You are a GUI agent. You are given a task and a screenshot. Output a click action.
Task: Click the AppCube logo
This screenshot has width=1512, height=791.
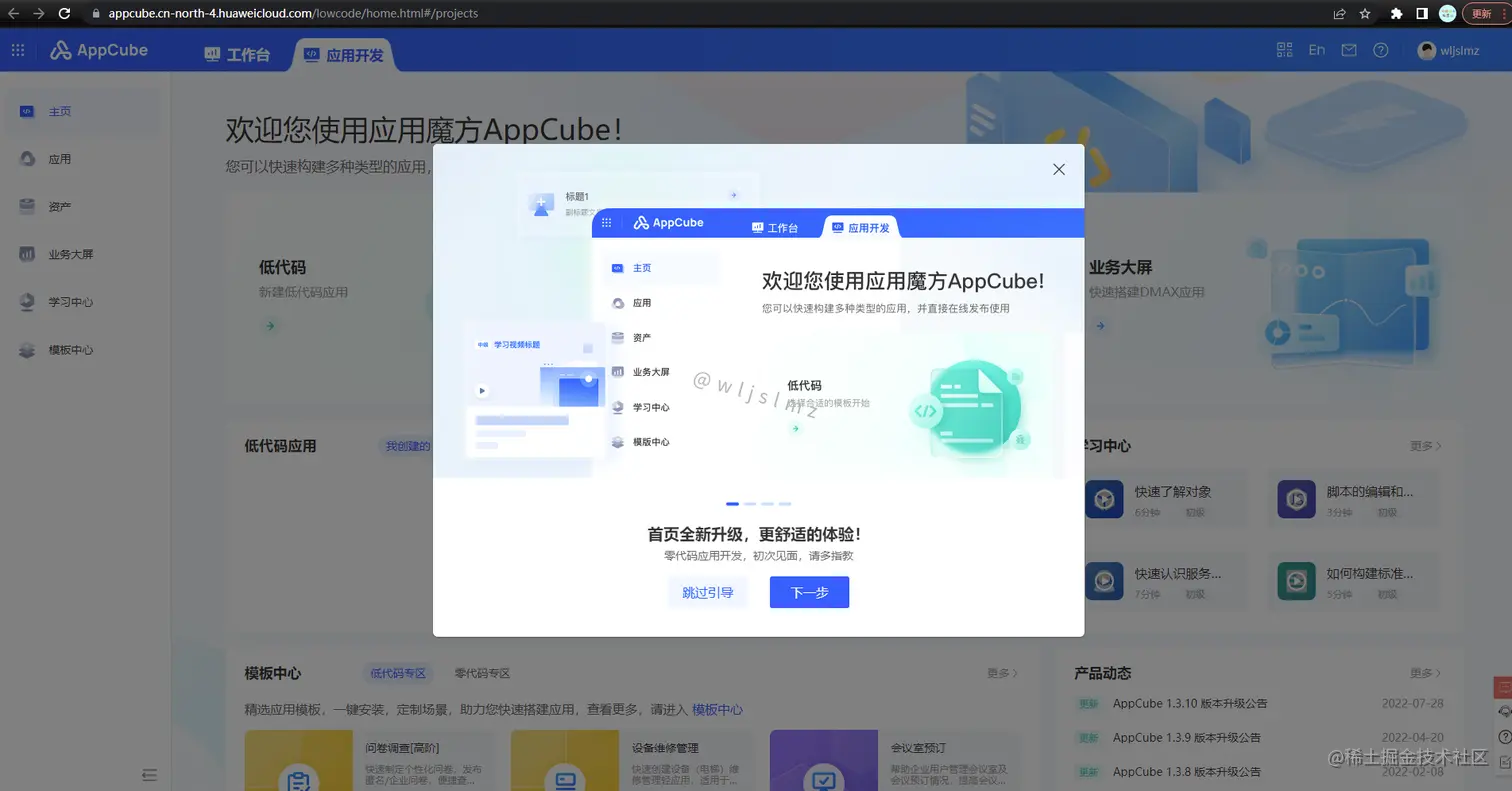pos(99,51)
